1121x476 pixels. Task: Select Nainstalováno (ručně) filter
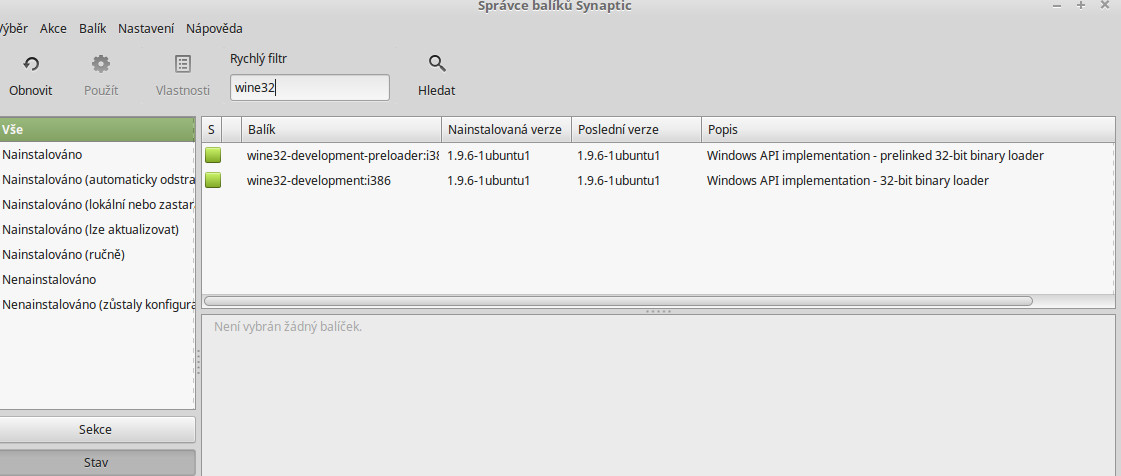tap(64, 254)
